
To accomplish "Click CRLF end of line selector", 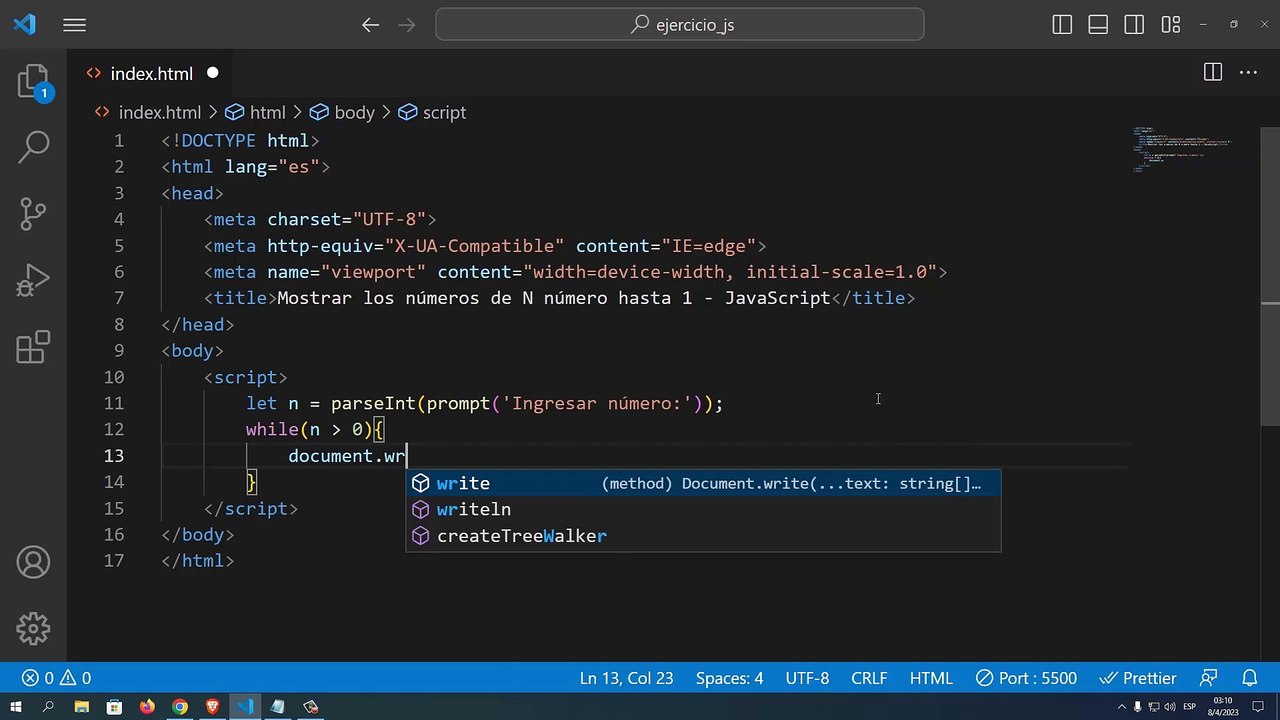I will click(x=869, y=678).
